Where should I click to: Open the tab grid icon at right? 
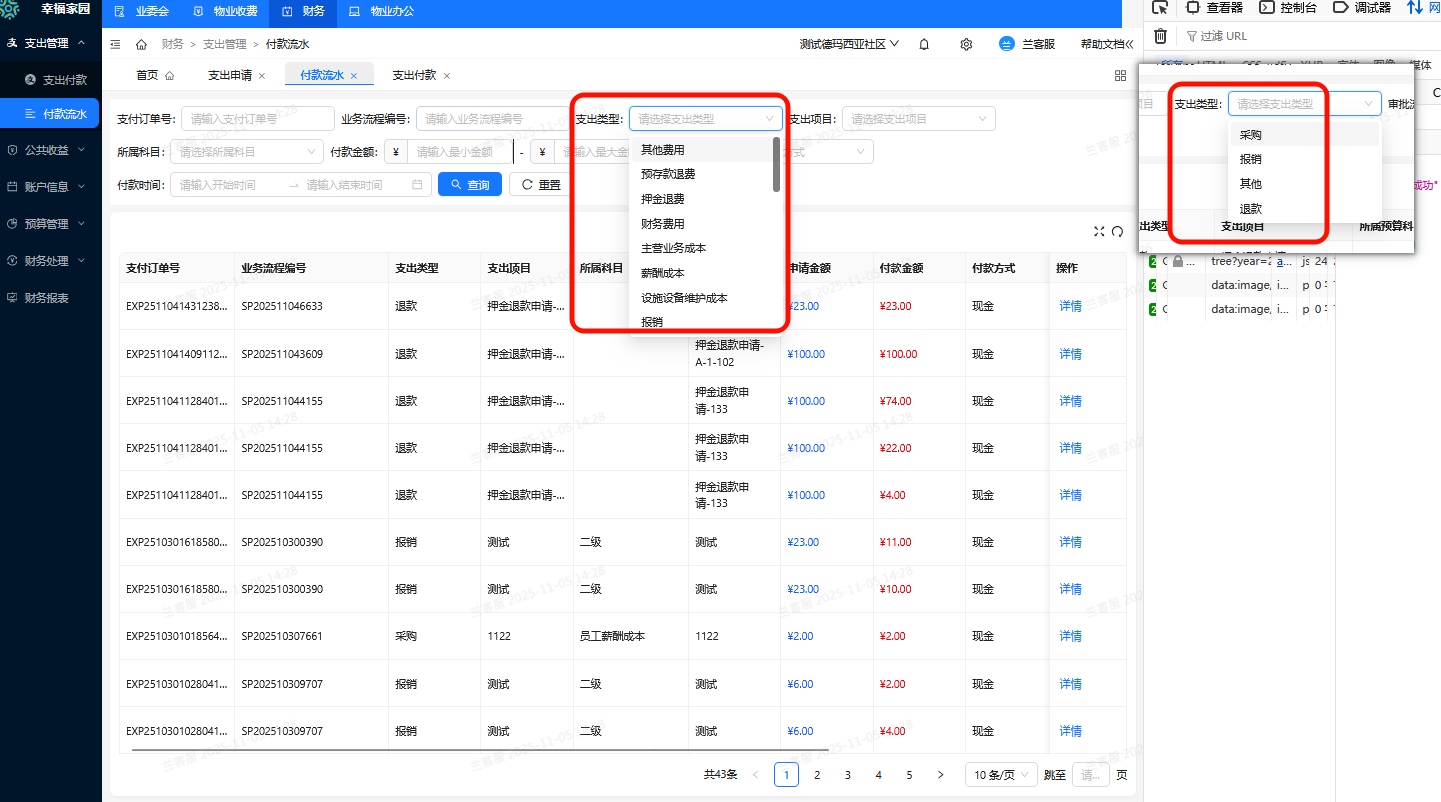point(1120,75)
